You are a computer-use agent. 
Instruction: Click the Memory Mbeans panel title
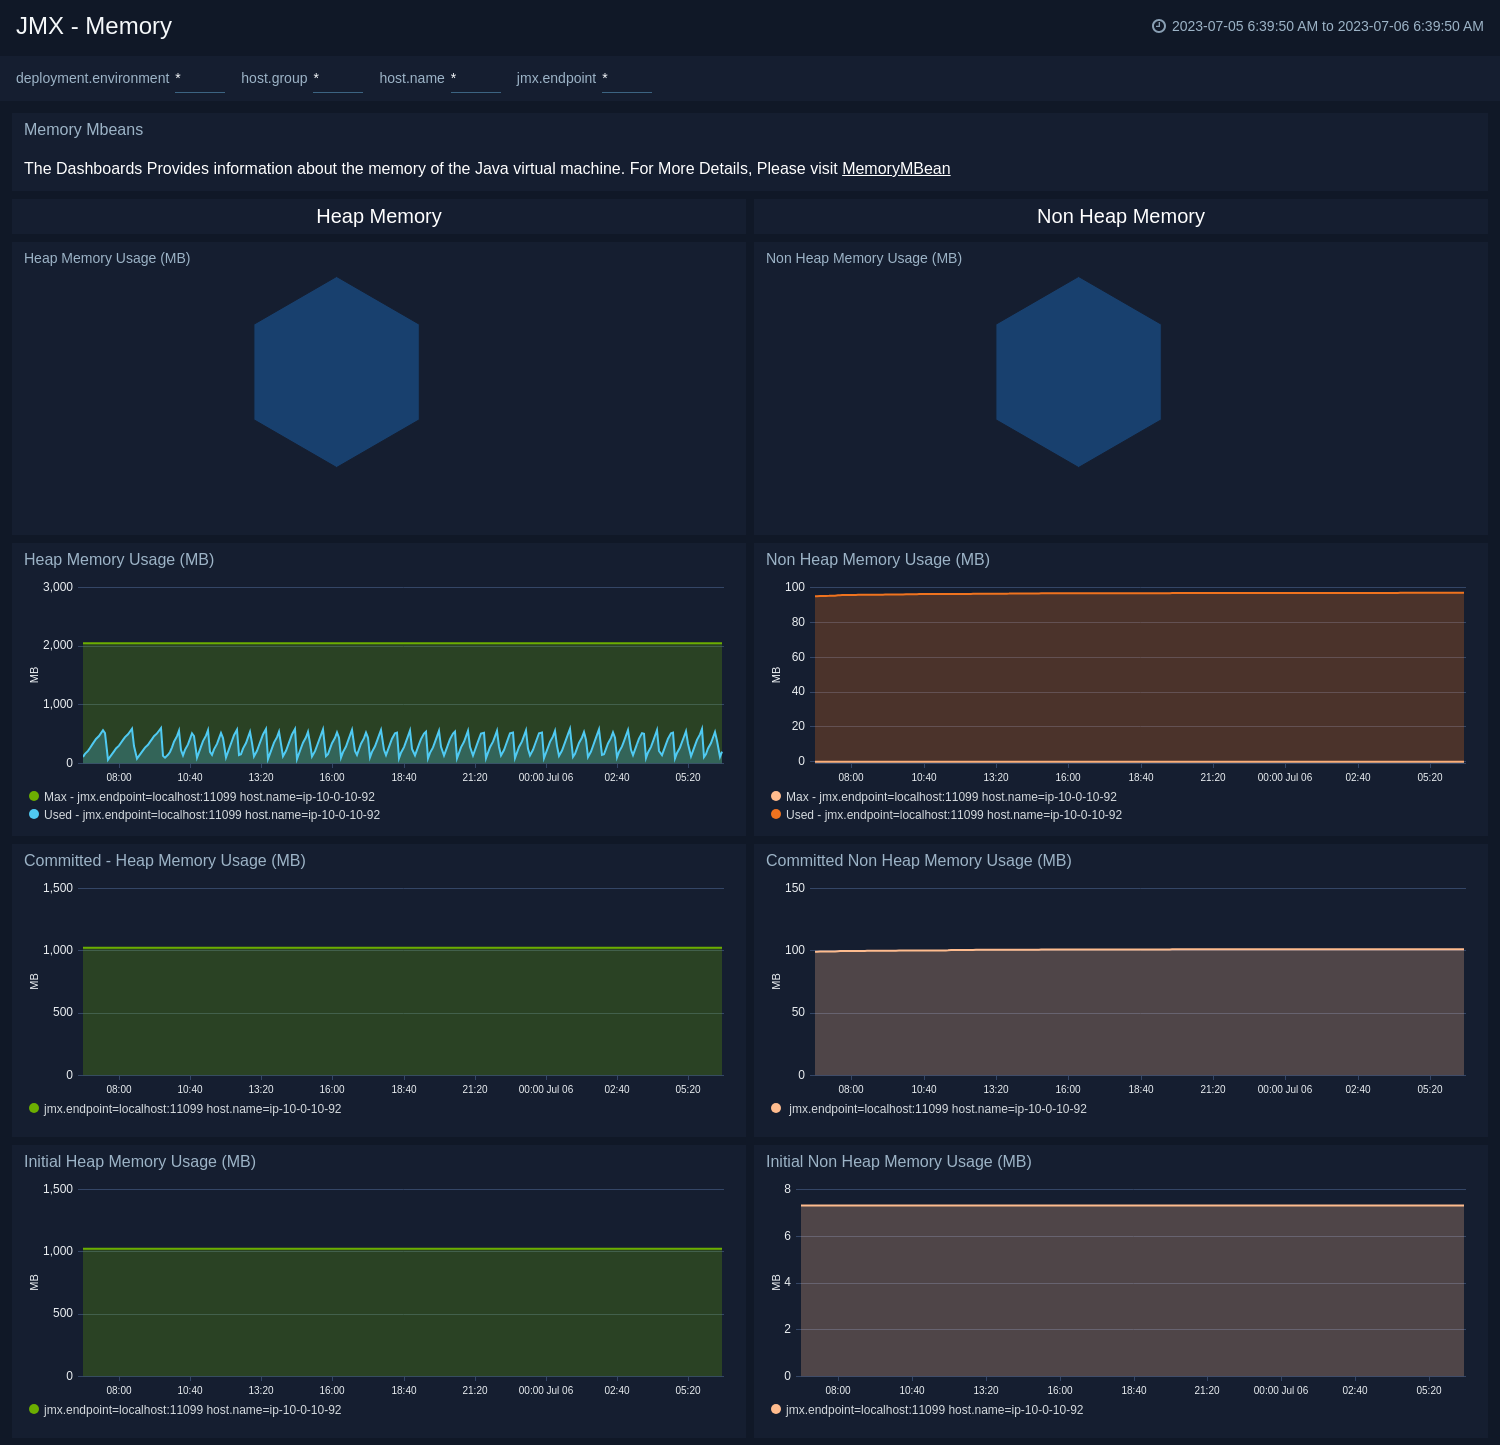(83, 130)
